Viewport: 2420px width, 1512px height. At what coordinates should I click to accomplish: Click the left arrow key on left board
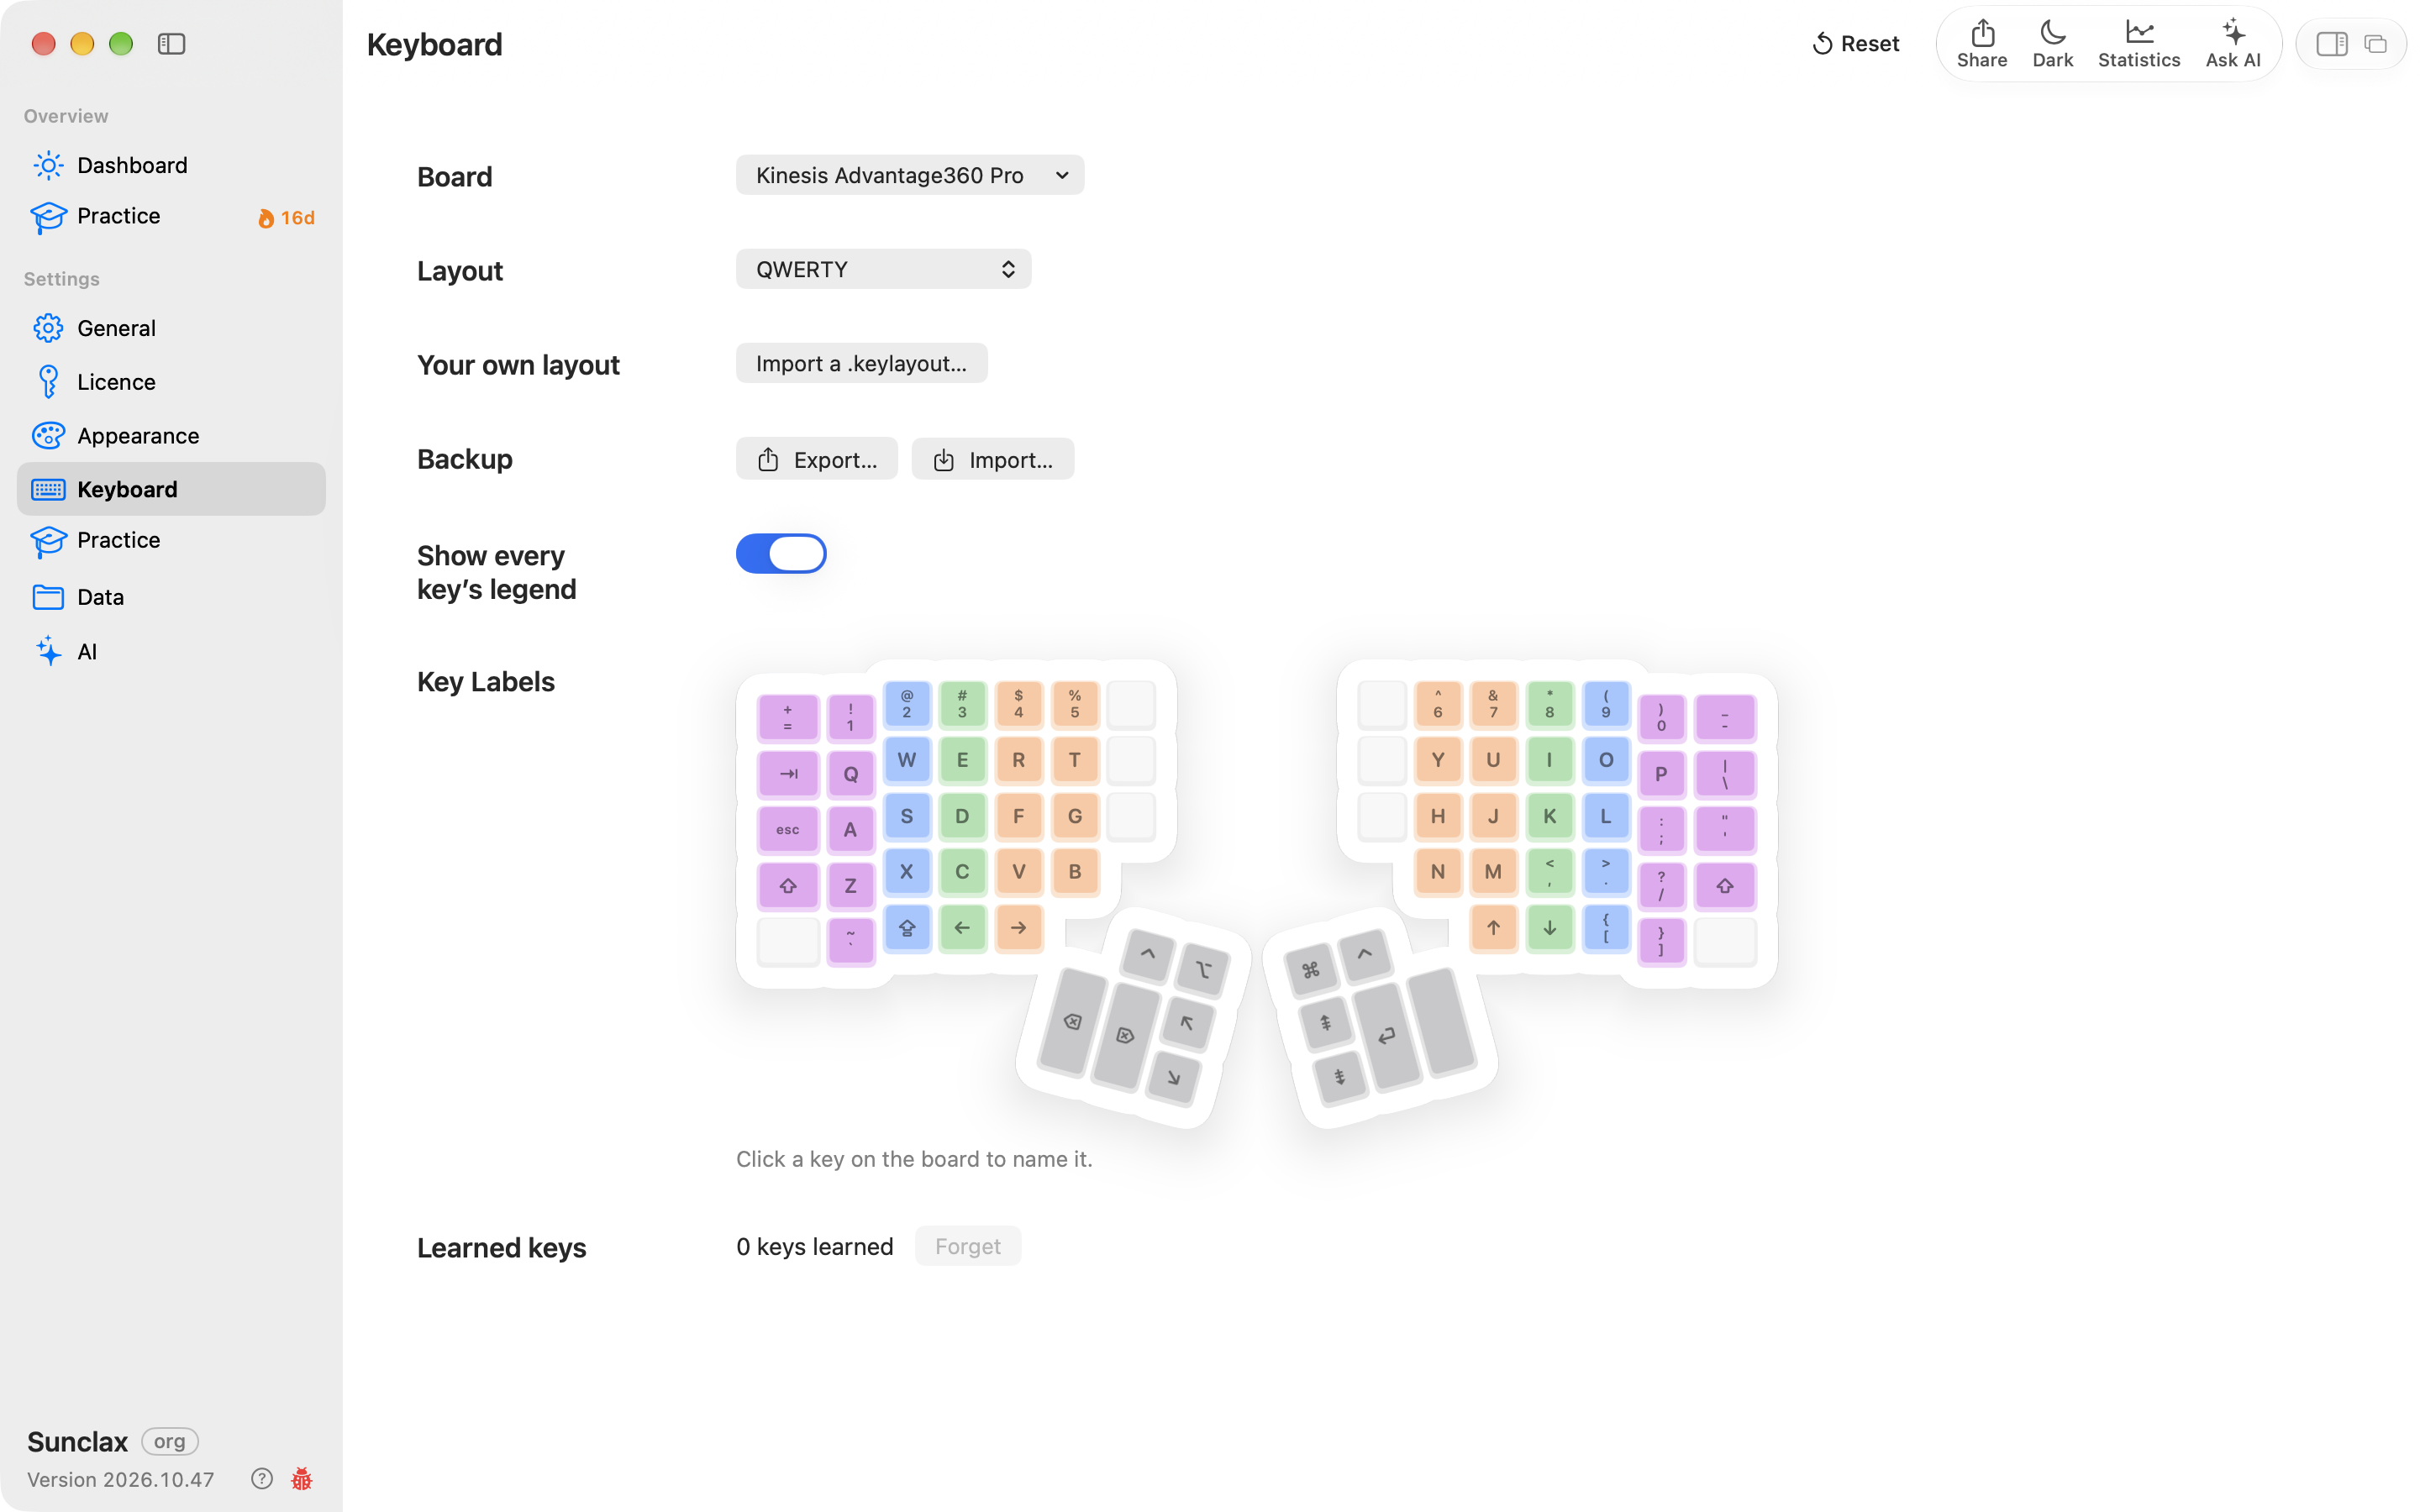point(961,927)
